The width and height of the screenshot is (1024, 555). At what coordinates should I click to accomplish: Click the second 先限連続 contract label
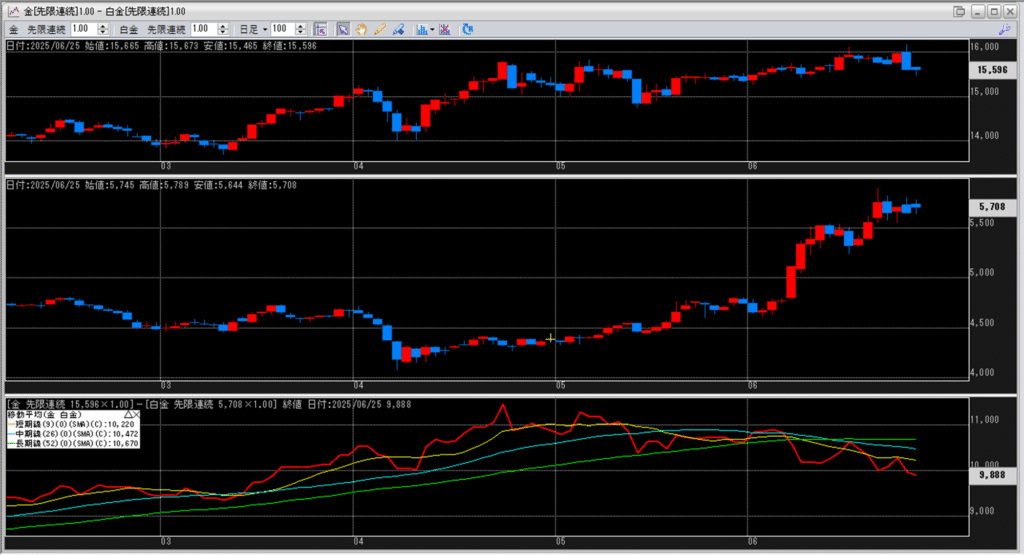(x=166, y=29)
